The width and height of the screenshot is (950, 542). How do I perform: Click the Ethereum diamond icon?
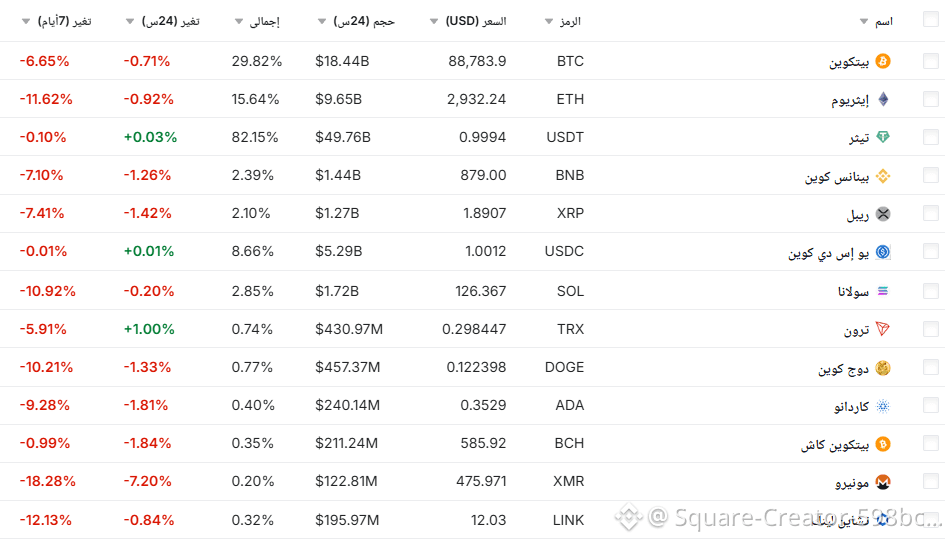coord(883,100)
